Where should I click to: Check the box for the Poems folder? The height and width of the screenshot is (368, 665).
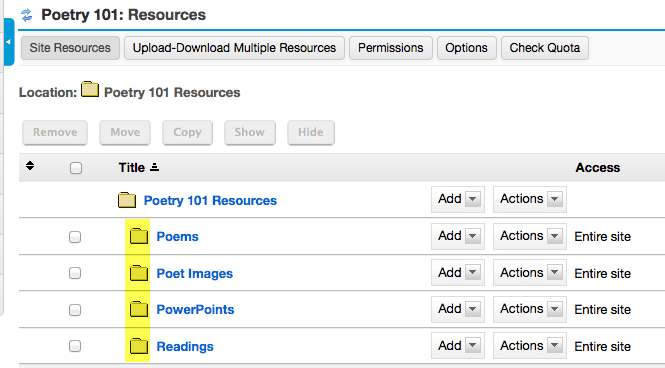coord(75,237)
